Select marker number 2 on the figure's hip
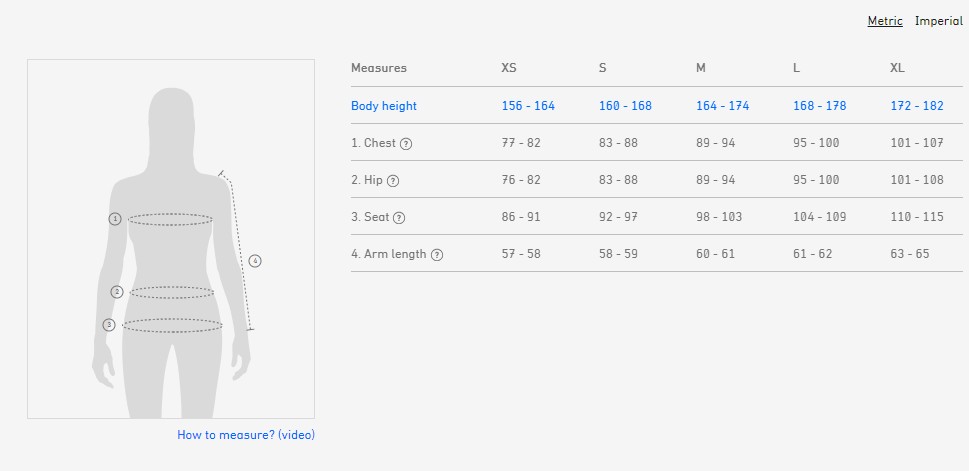The image size is (969, 471). point(117,292)
